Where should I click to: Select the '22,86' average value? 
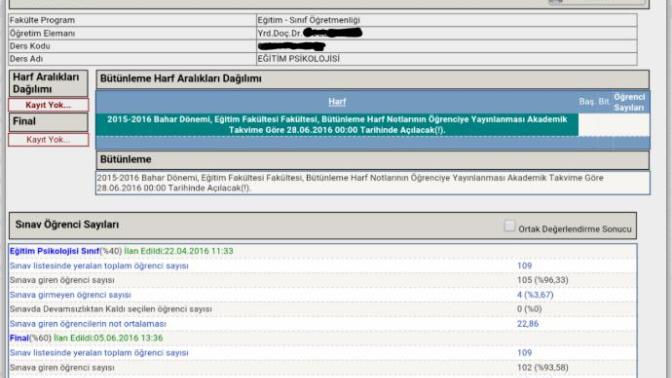tap(528, 324)
